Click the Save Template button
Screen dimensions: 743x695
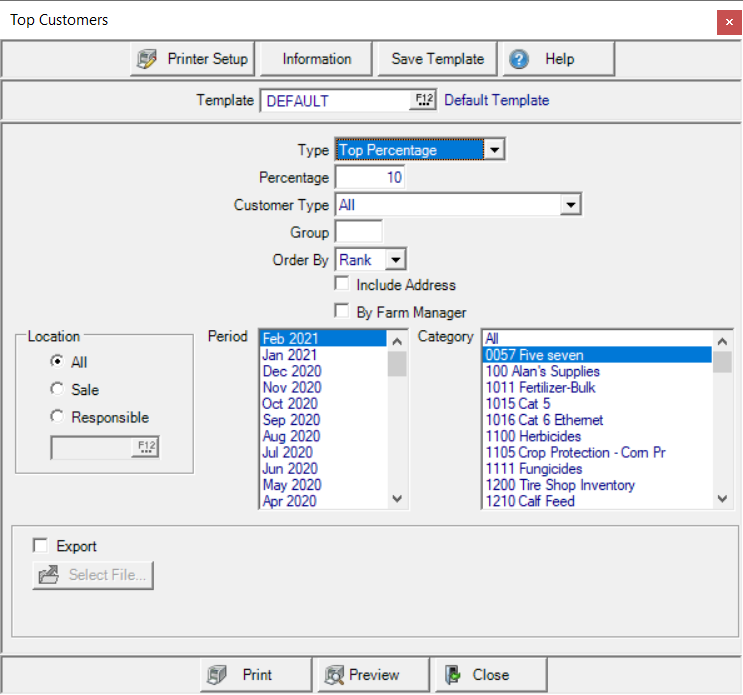[437, 59]
